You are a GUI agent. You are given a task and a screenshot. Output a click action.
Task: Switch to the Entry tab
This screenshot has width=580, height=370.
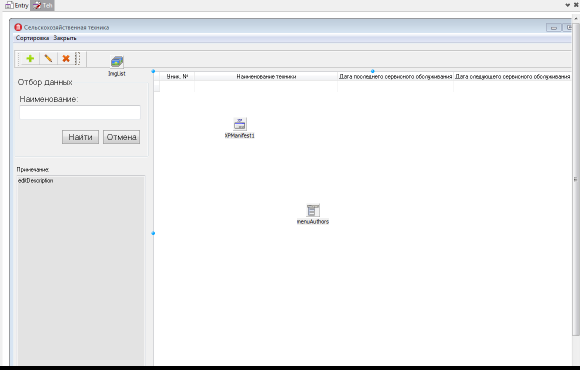click(x=17, y=6)
